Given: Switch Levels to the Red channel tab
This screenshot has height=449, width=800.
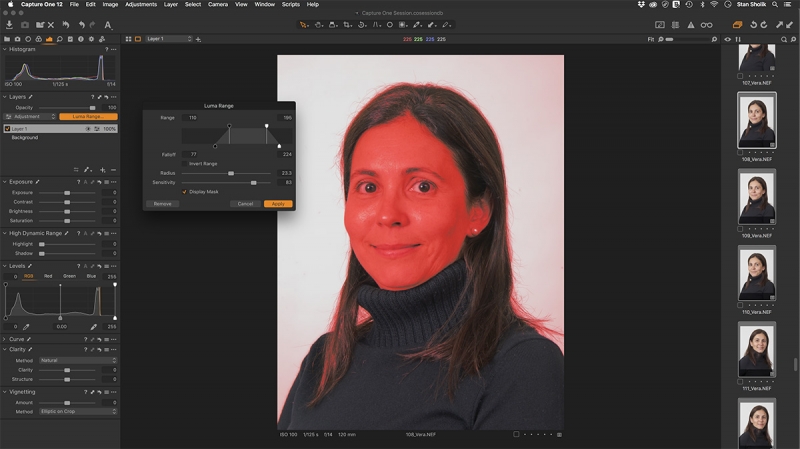Looking at the screenshot, I should coord(48,276).
